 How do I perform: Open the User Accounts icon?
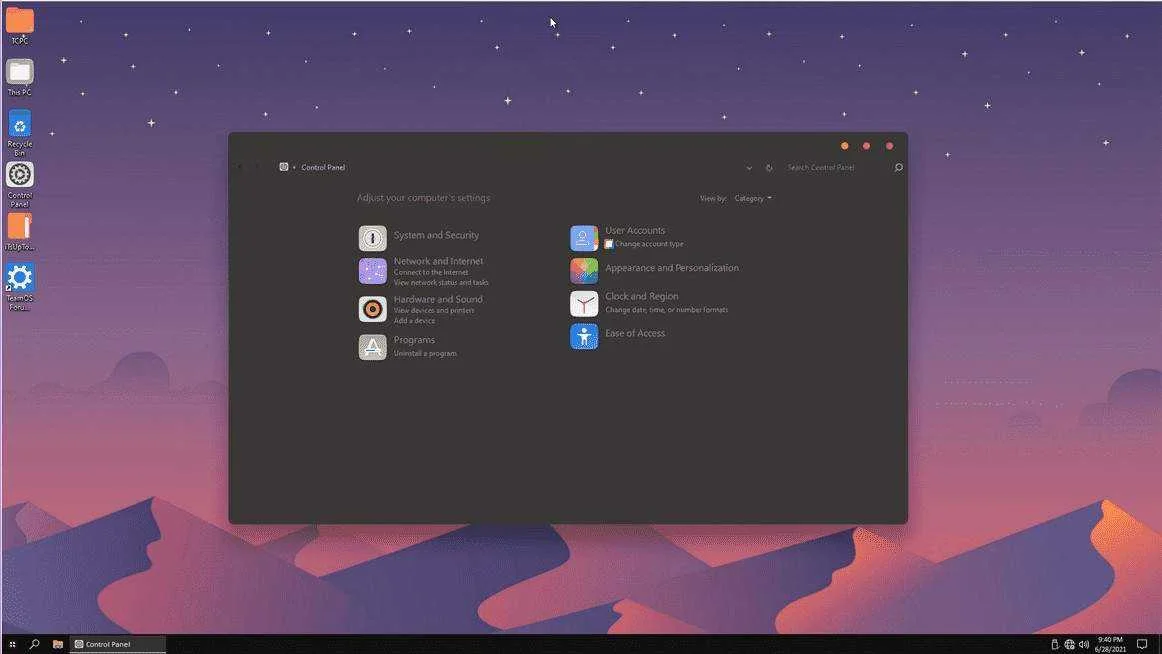[x=584, y=238]
